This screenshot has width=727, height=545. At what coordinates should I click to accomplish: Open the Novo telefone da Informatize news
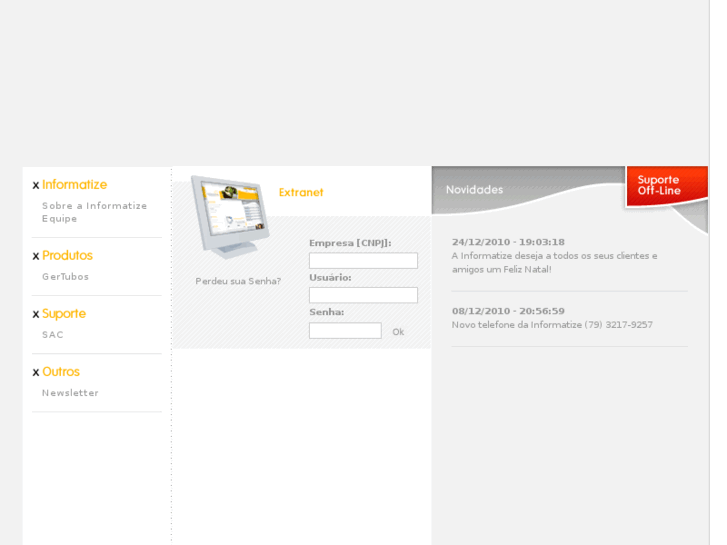(552, 325)
